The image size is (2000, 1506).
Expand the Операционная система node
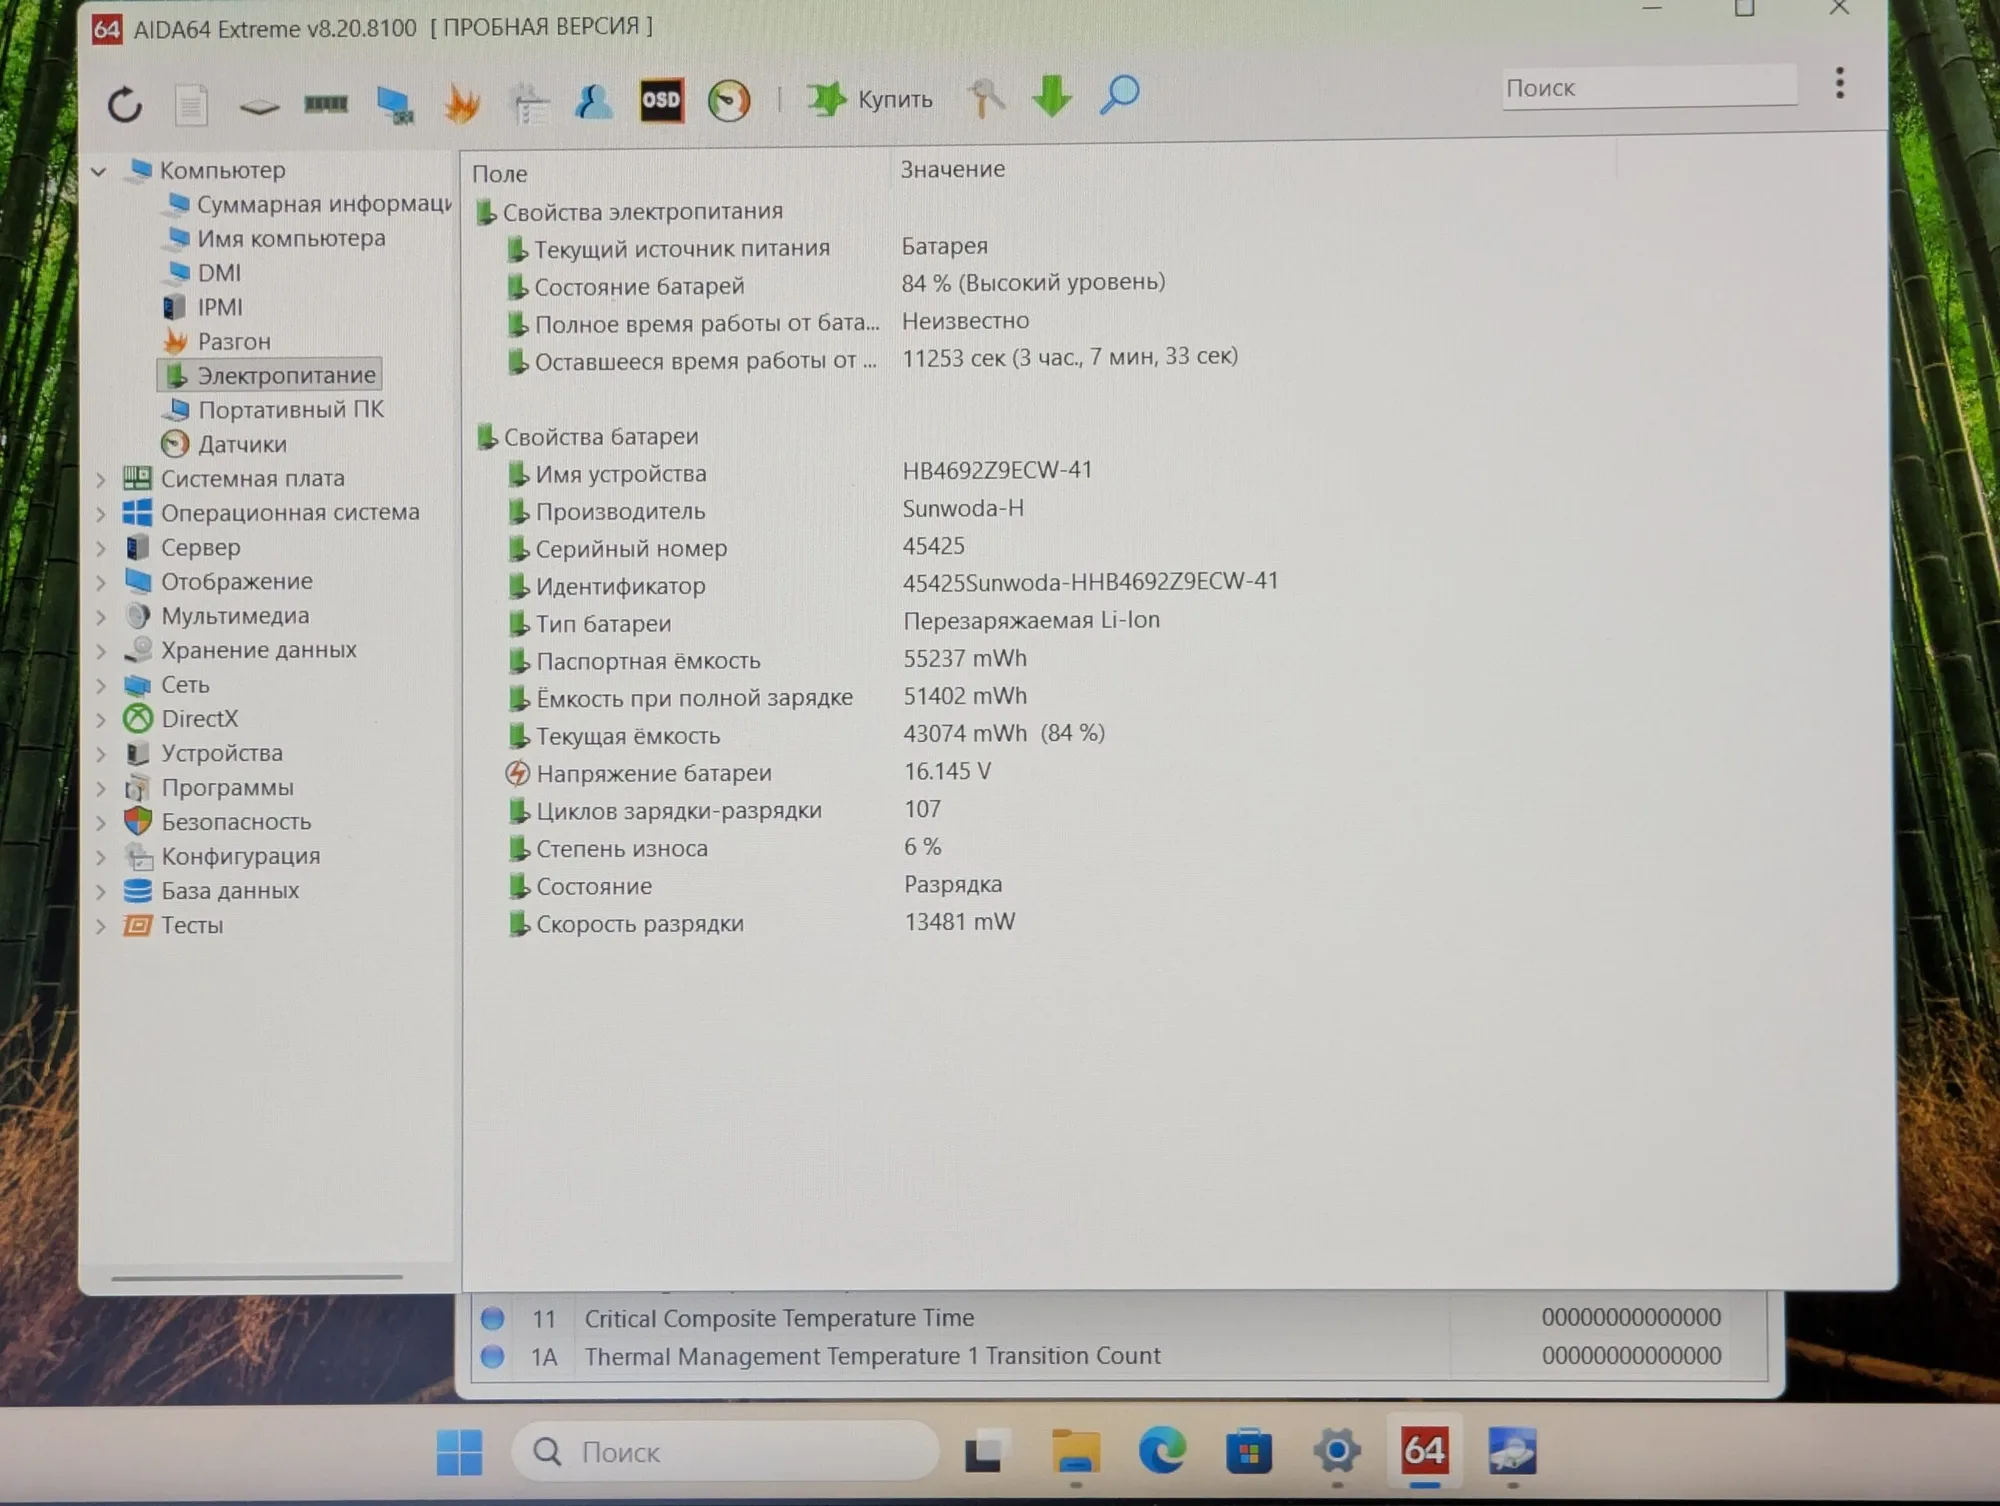[x=101, y=514]
